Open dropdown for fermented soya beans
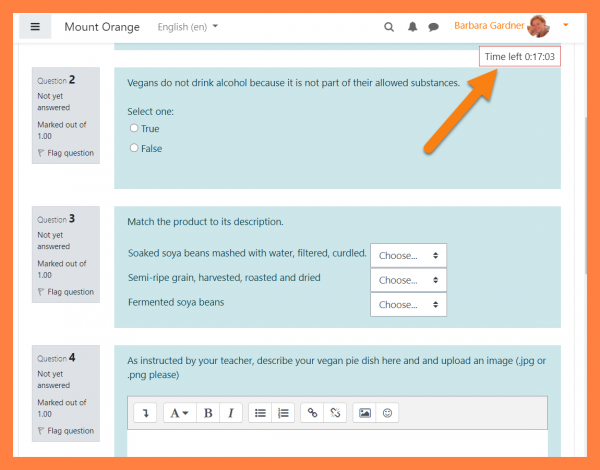Screen dimensions: 600x470 click(408, 304)
